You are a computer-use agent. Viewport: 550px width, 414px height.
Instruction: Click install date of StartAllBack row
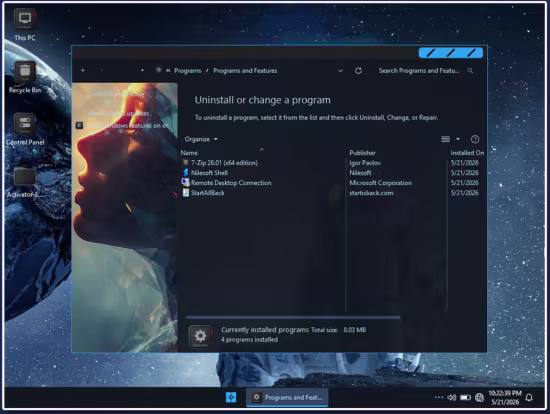(464, 193)
